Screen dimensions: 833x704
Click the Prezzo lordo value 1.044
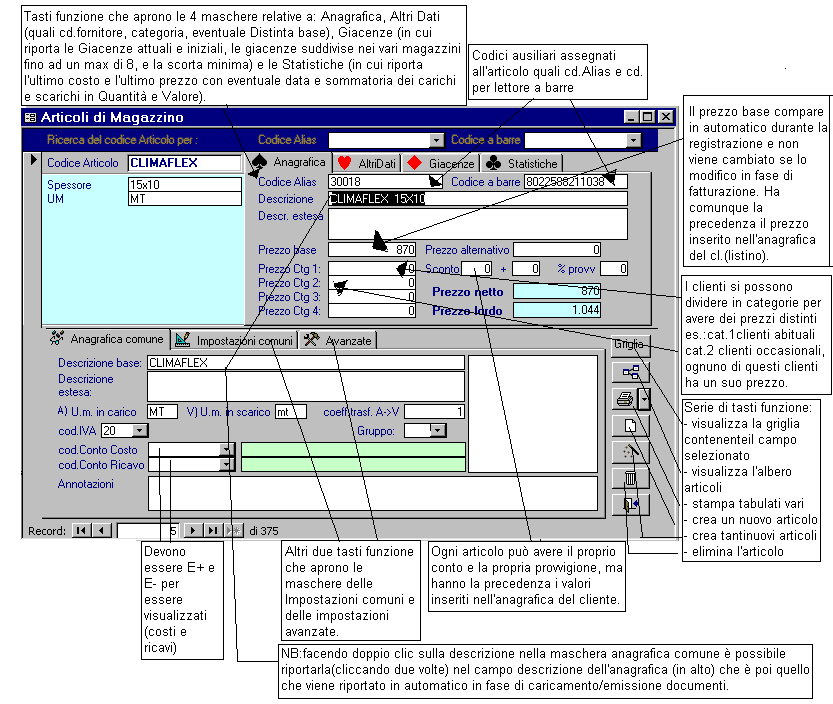click(557, 310)
